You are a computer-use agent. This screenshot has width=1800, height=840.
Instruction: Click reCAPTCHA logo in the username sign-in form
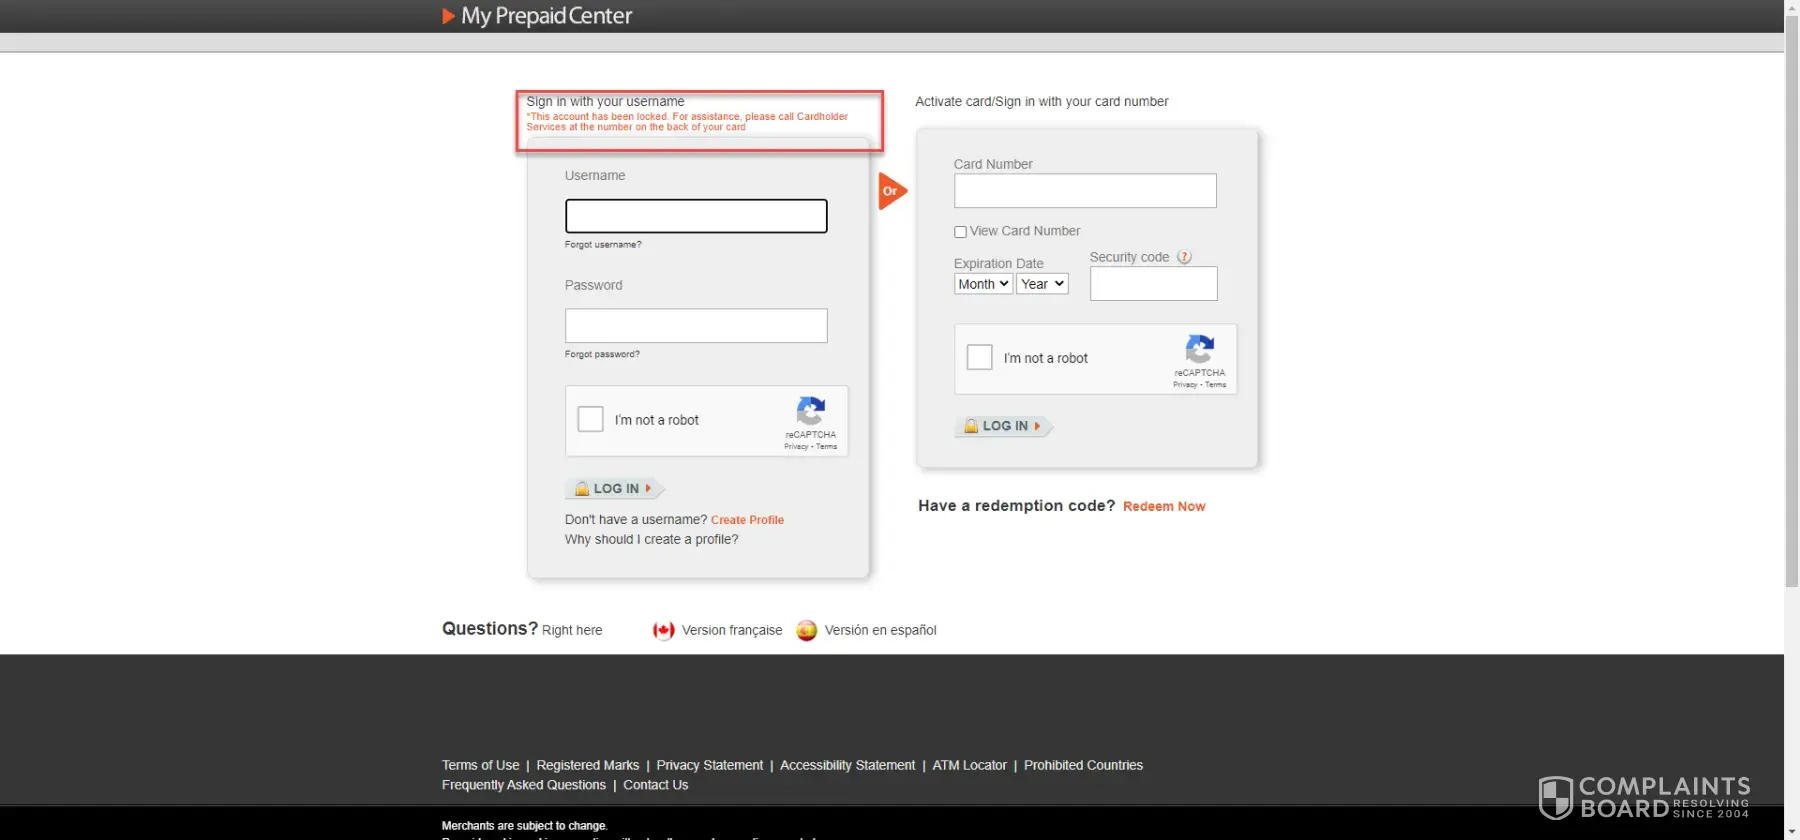811,411
